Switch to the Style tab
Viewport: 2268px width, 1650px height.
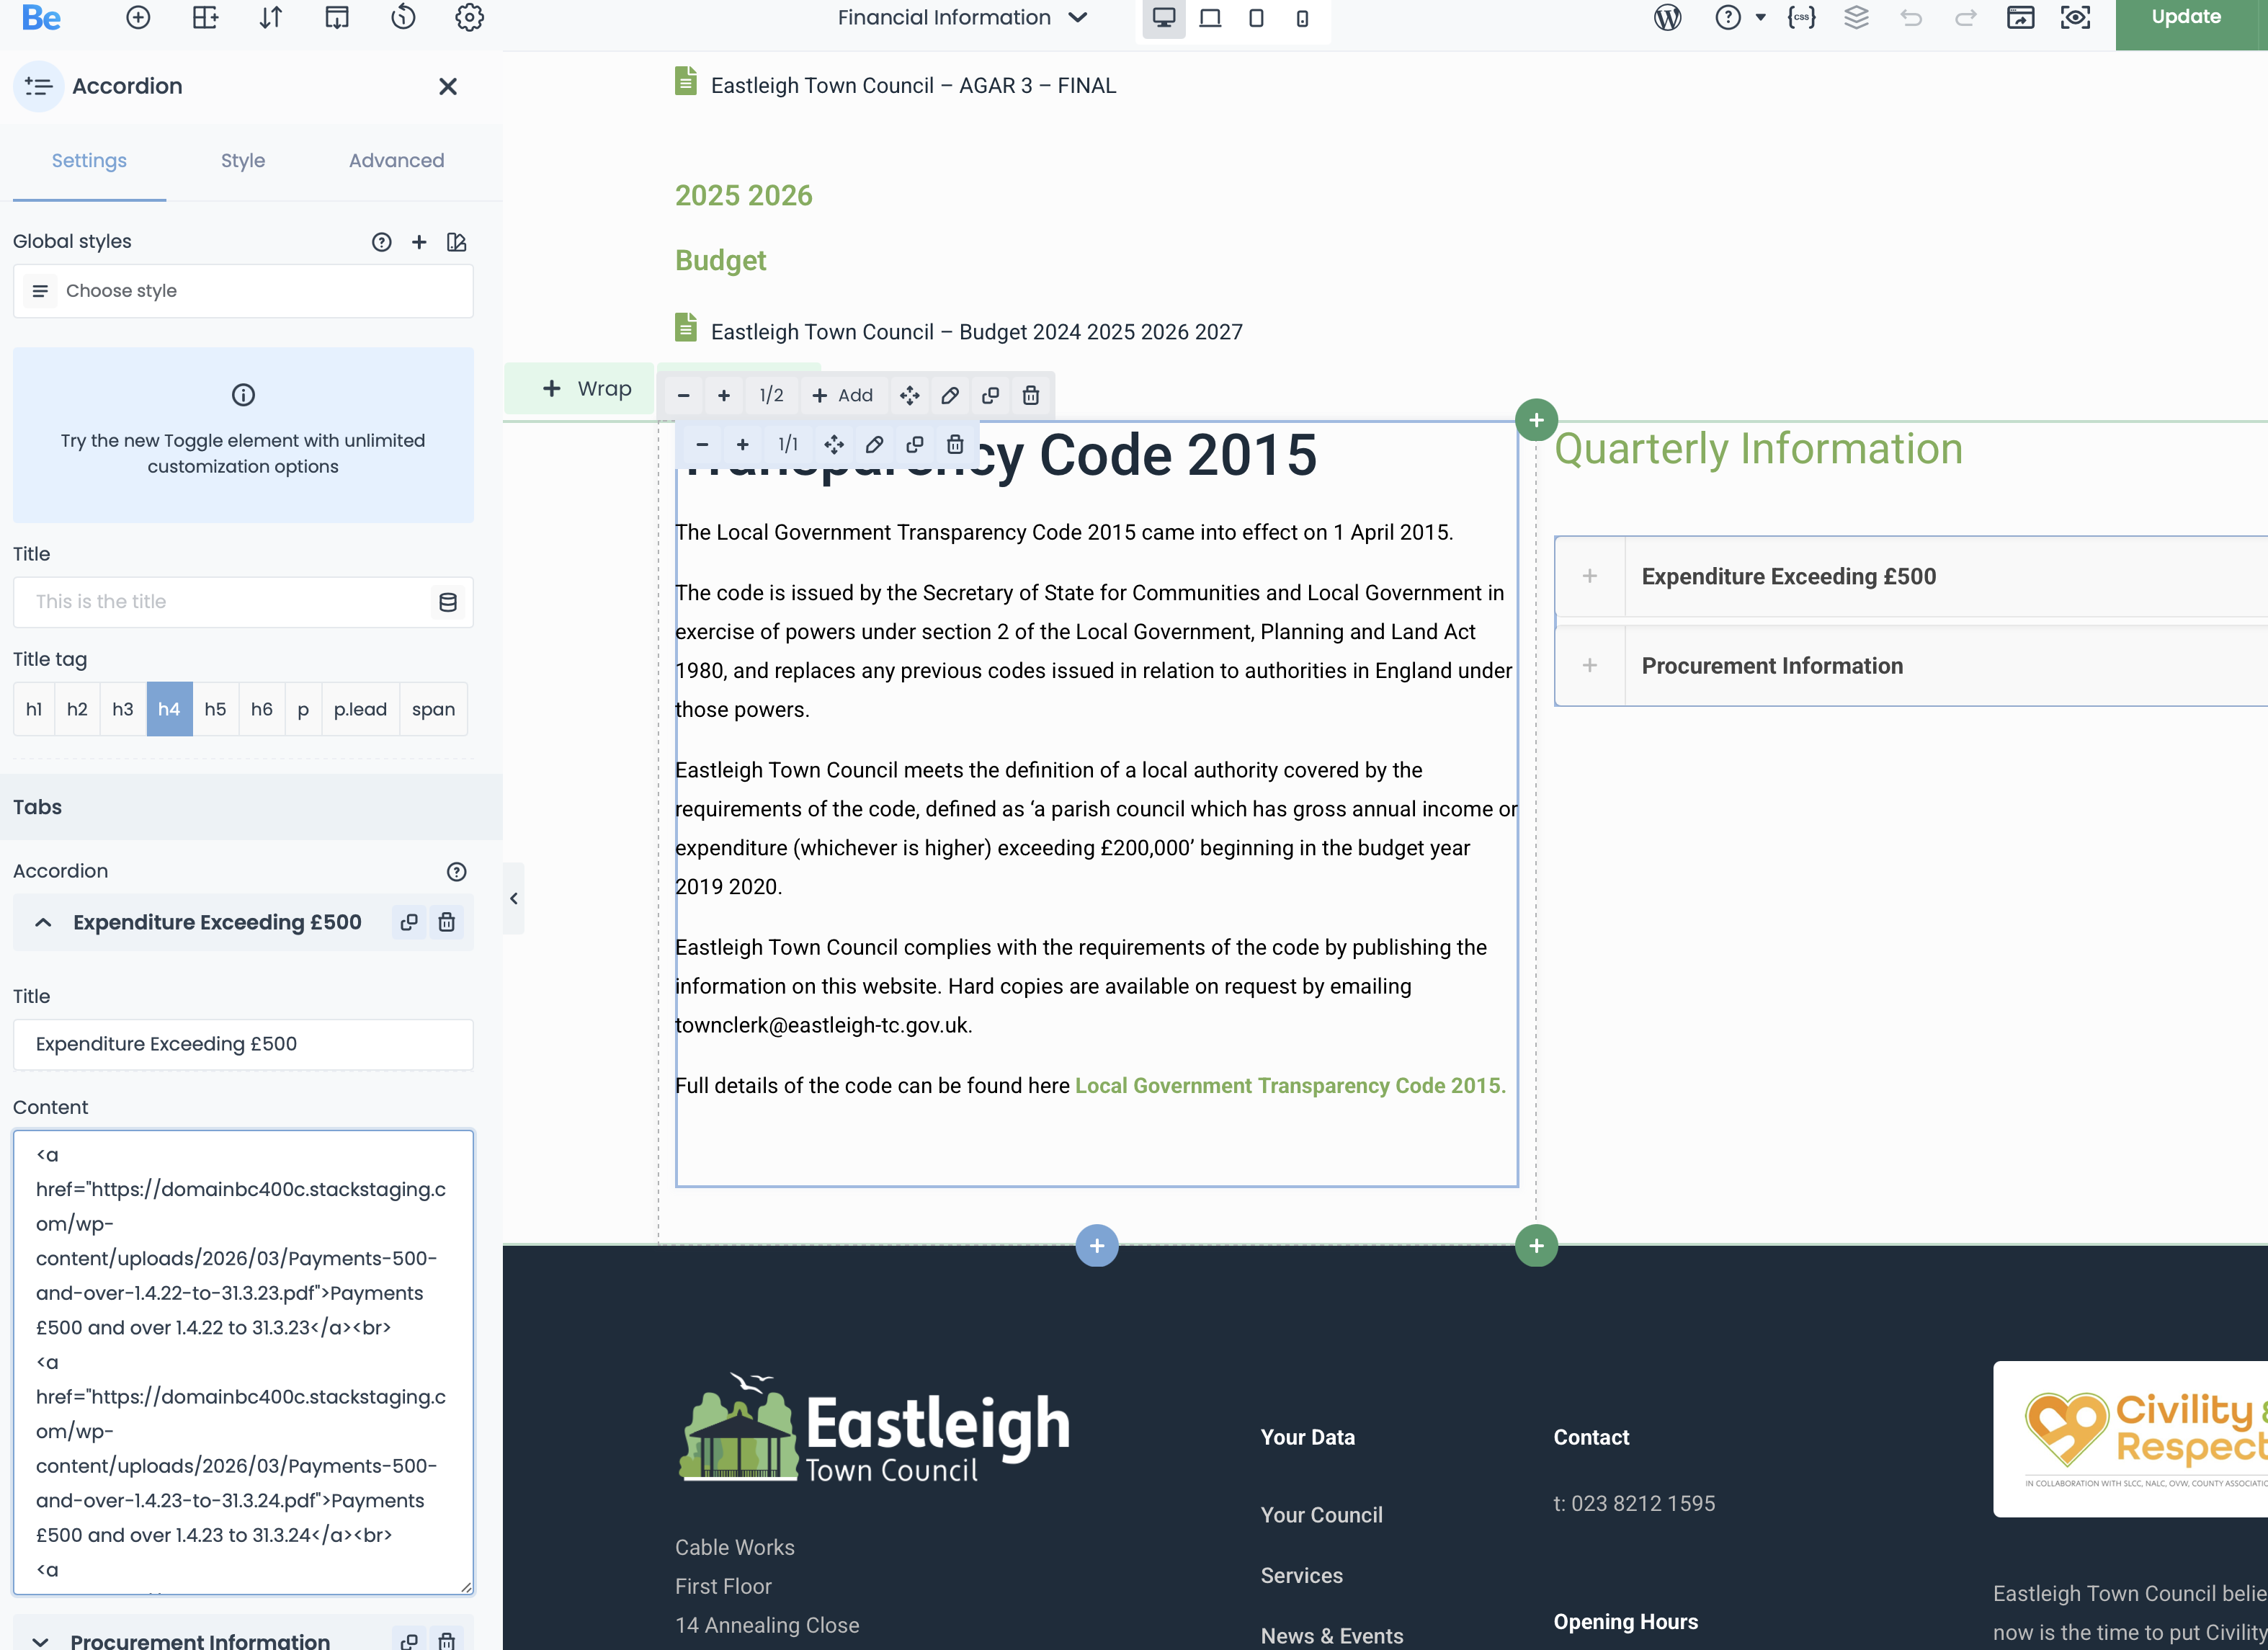(243, 161)
